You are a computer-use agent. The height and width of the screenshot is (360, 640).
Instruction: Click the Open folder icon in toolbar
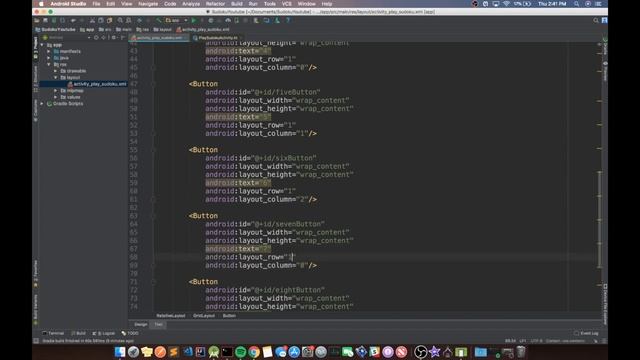pos(37,20)
